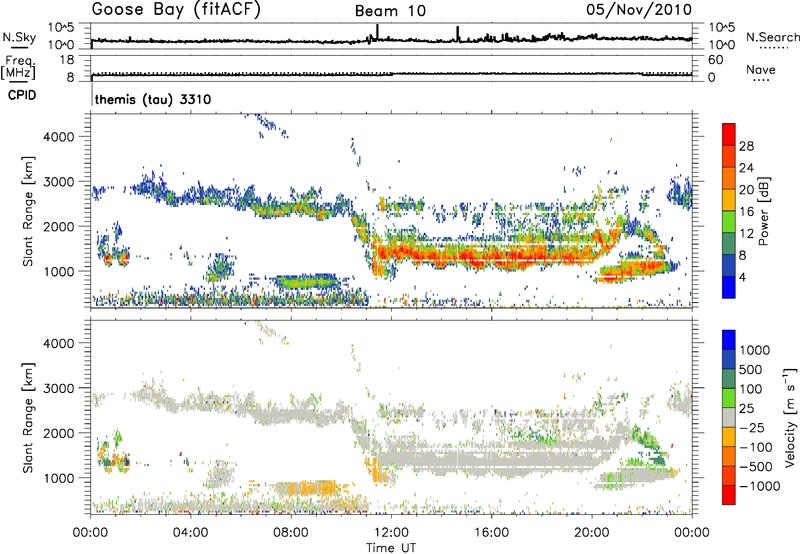
Task: Pick the bright blue bottom segment of the power bar
Action: tap(729, 287)
